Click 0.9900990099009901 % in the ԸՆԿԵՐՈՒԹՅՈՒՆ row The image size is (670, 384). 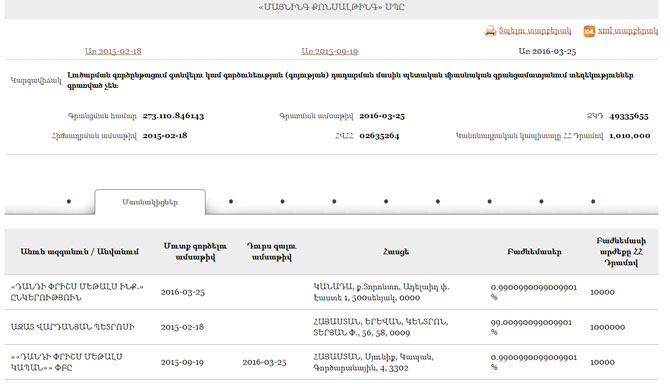534,292
